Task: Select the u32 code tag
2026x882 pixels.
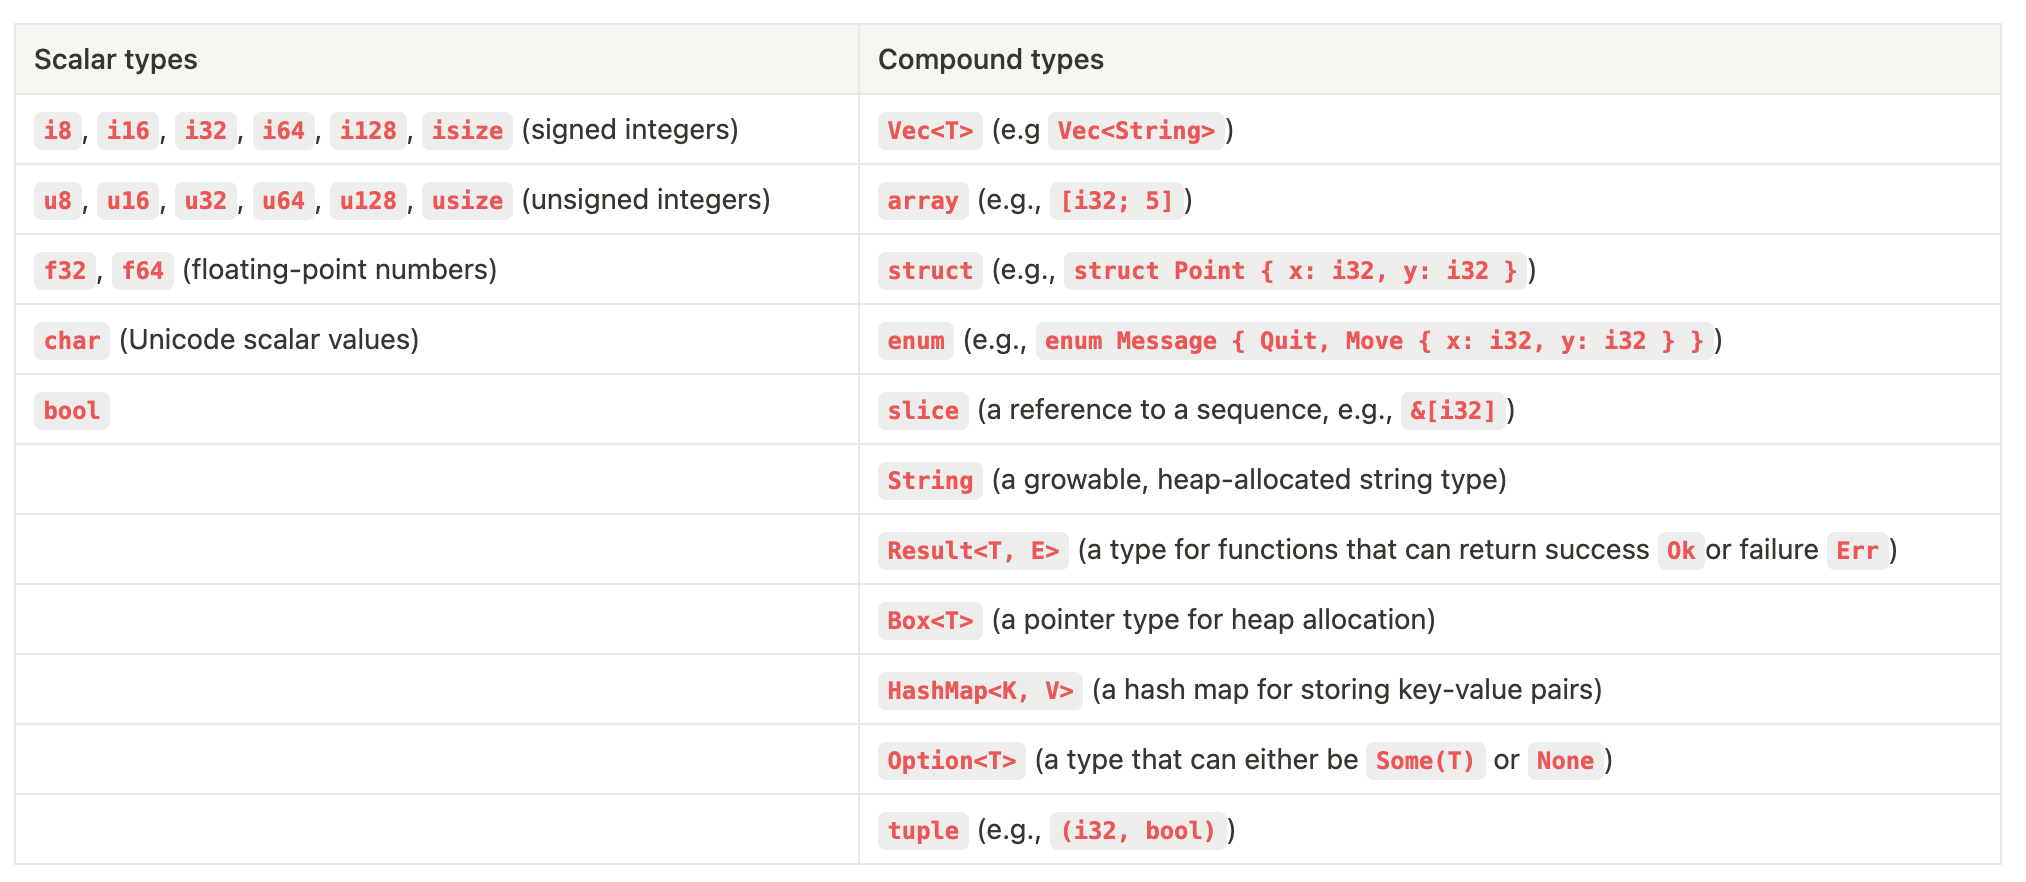Action: (x=206, y=201)
